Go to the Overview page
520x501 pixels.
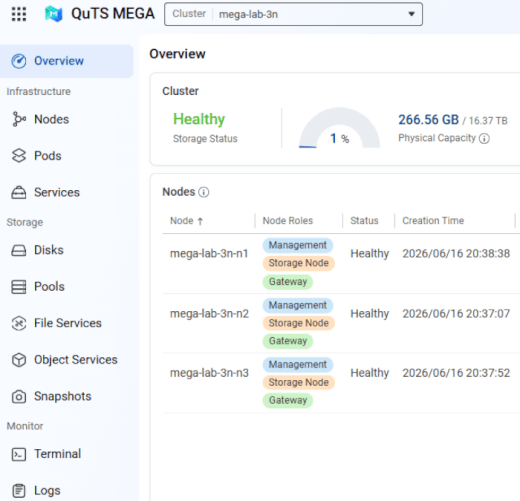(x=67, y=61)
